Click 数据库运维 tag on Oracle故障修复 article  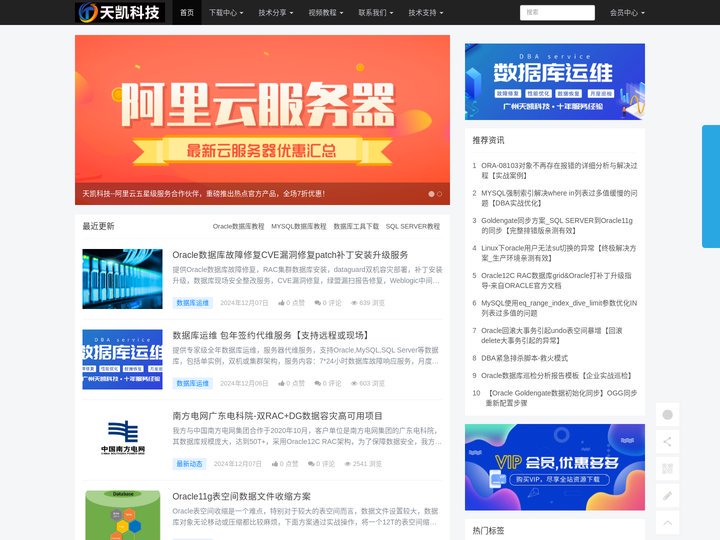pyautogui.click(x=192, y=303)
